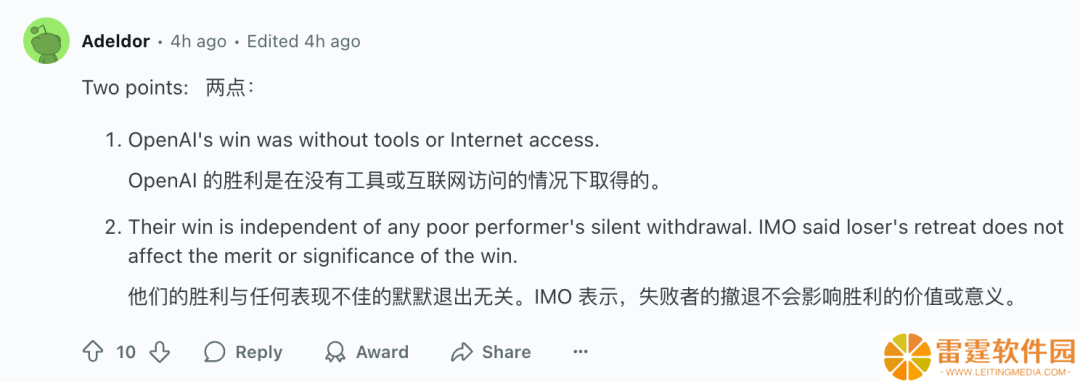
Task: Open Adeldor's green Snoo avatar
Action: point(47,41)
